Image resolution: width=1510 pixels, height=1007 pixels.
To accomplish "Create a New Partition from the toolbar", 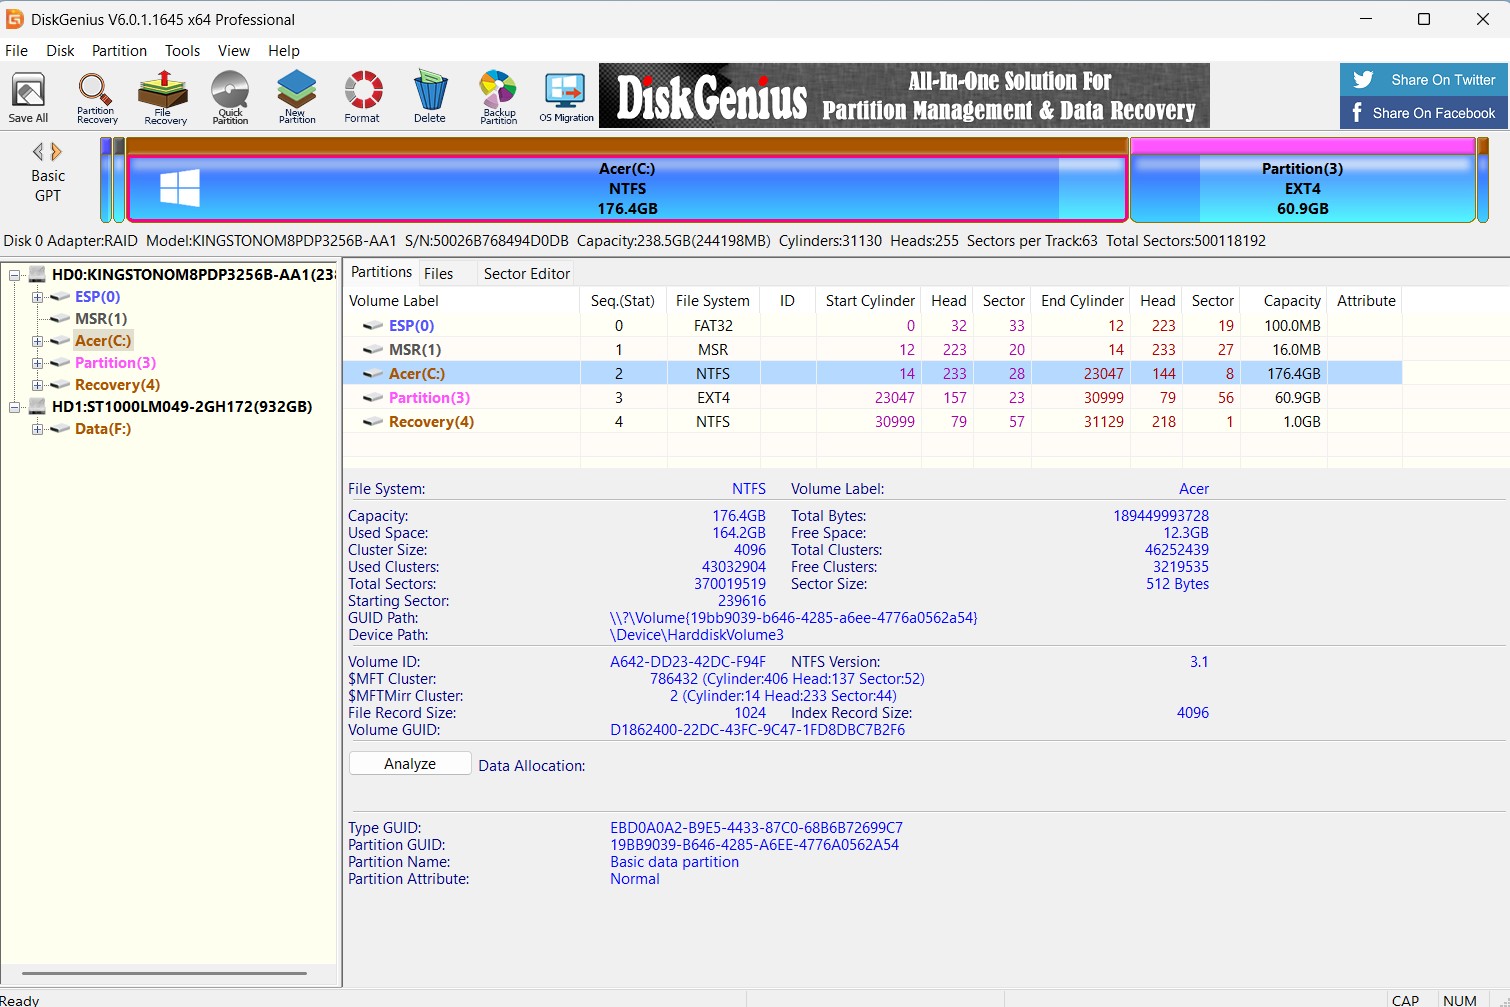I will [297, 97].
